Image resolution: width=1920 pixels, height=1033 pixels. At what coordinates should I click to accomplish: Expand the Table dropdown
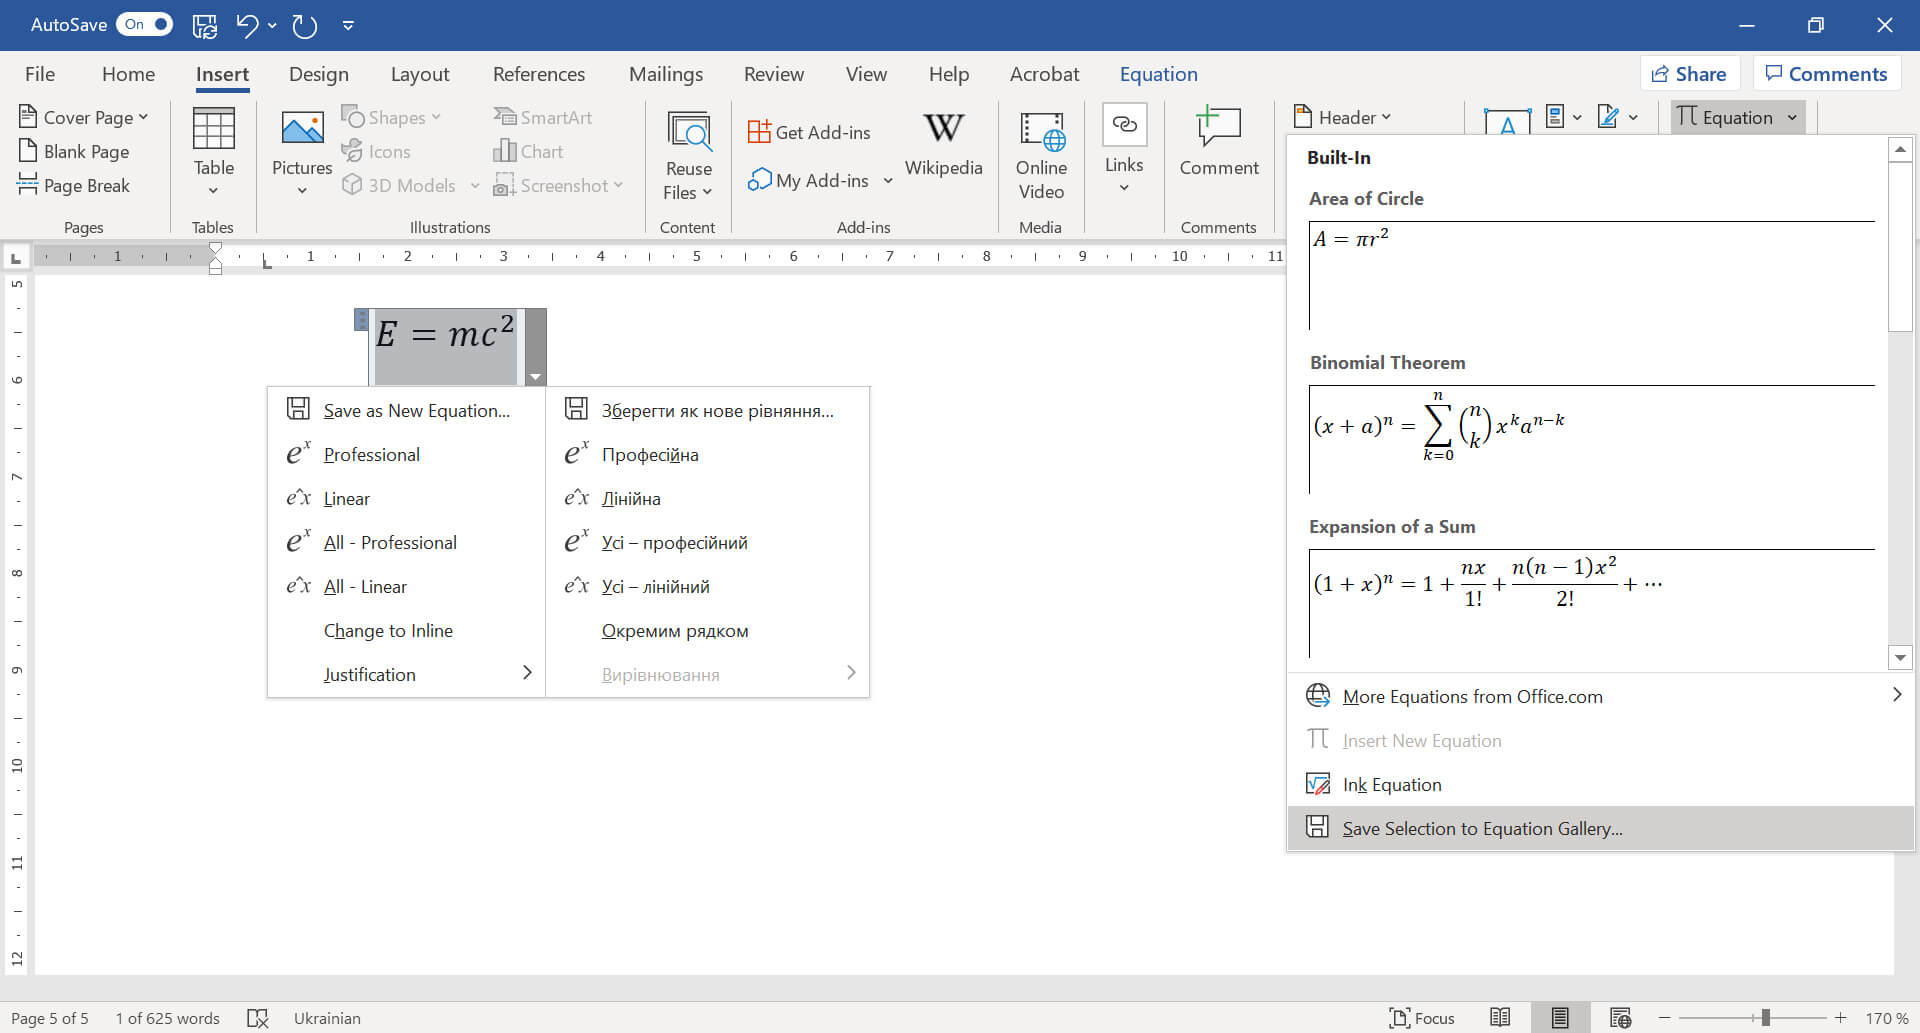pos(213,190)
